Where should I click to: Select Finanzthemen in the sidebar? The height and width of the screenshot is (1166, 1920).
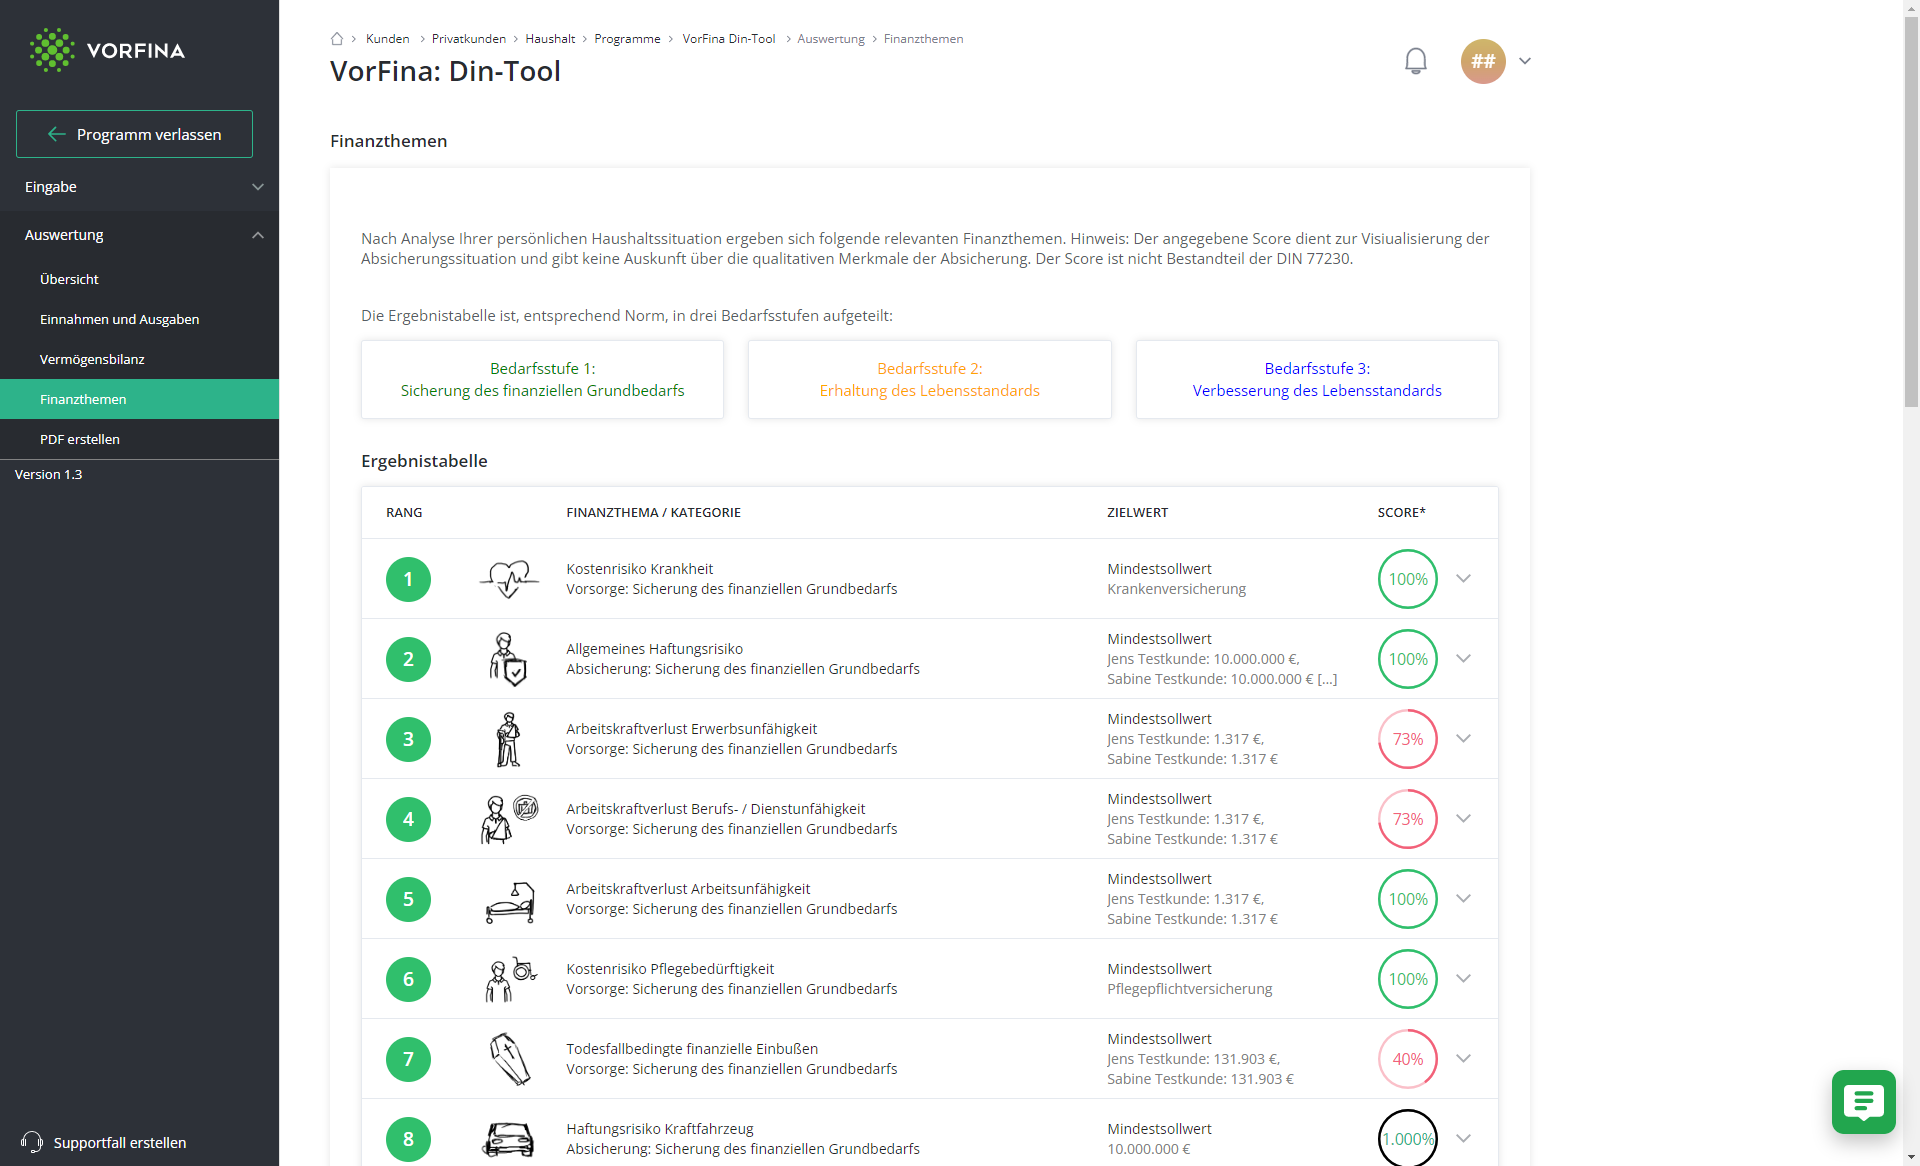(x=139, y=399)
